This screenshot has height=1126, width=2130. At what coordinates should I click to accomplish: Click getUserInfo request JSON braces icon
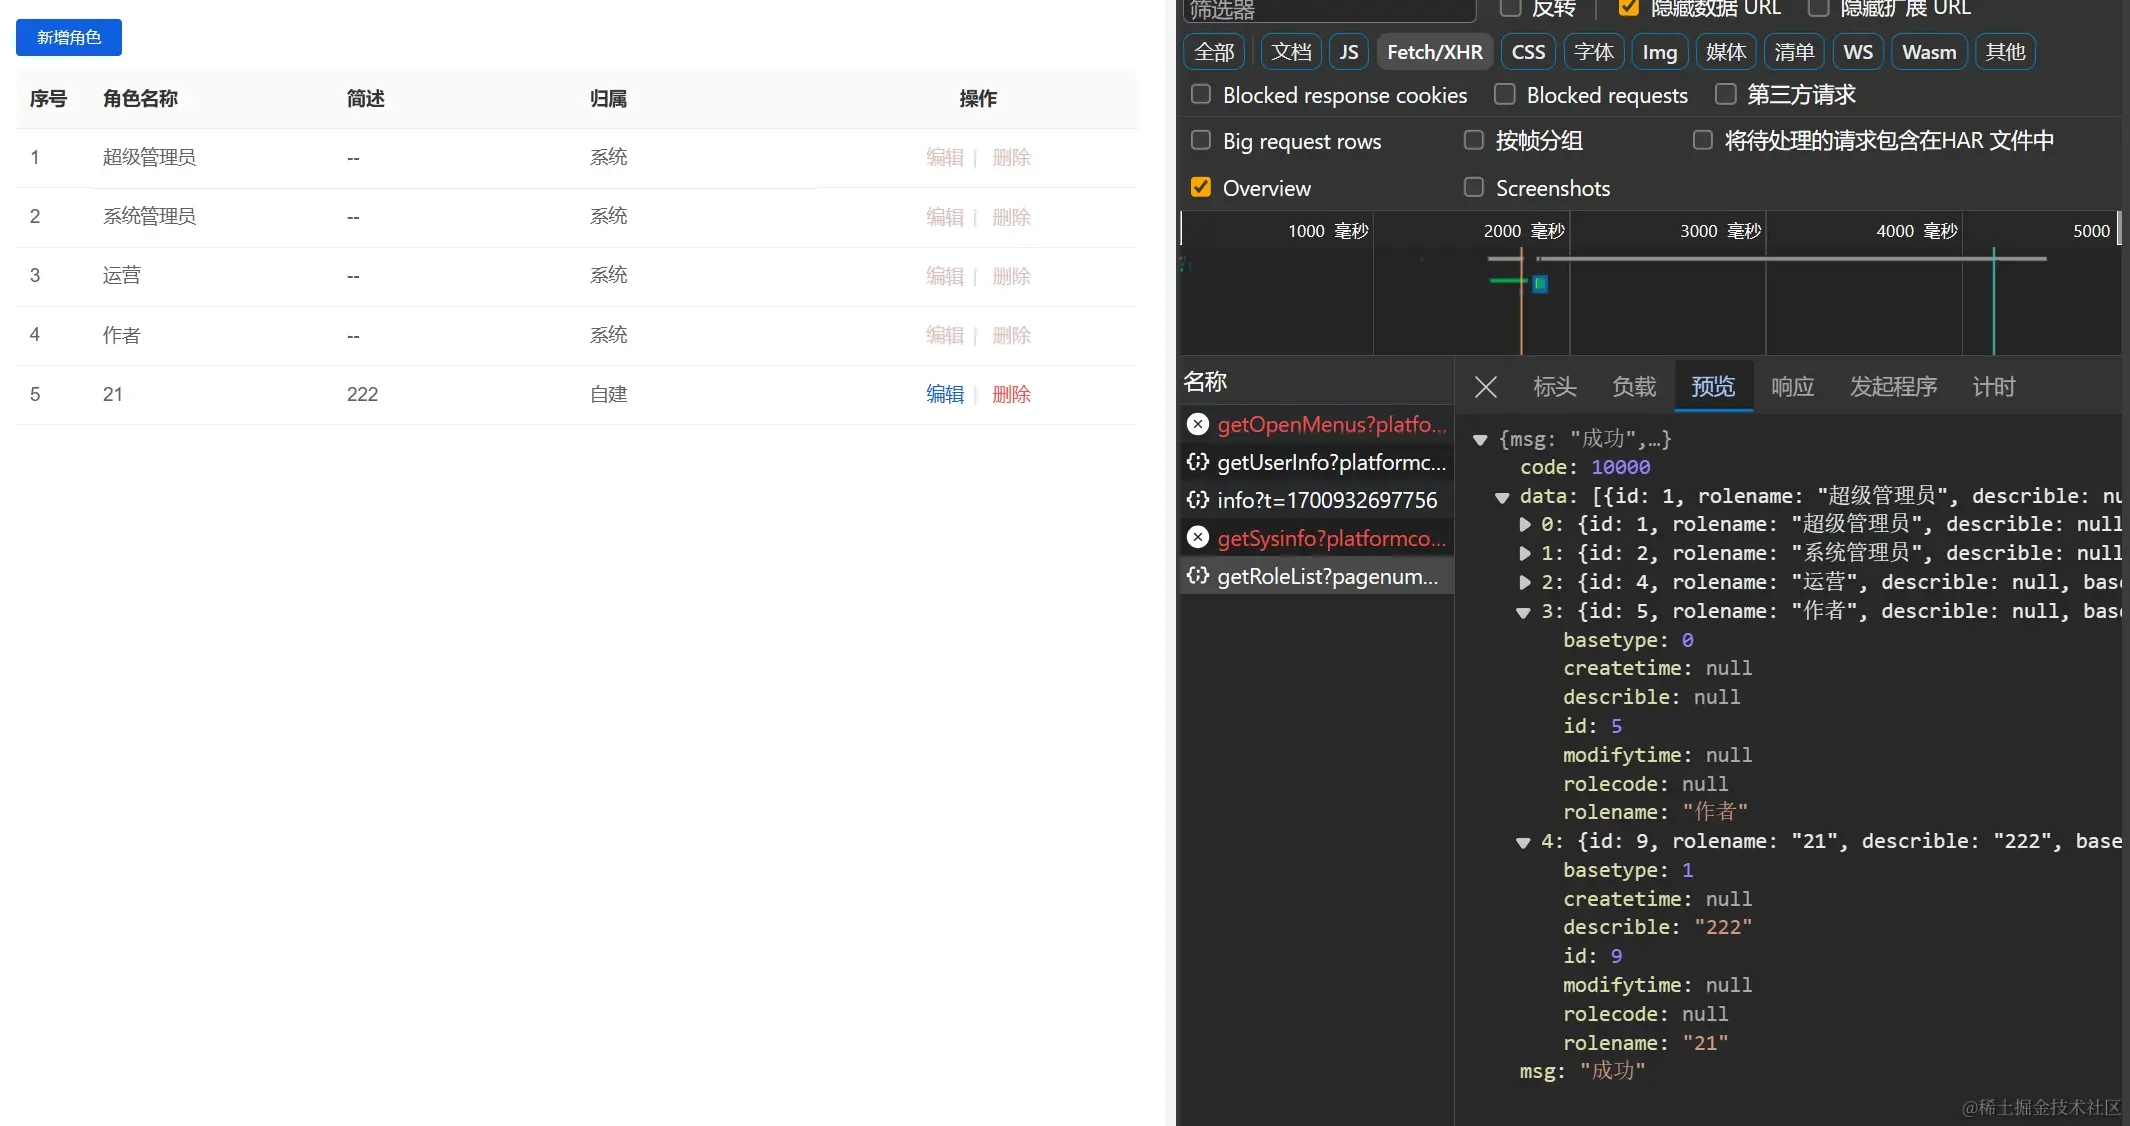(1198, 462)
